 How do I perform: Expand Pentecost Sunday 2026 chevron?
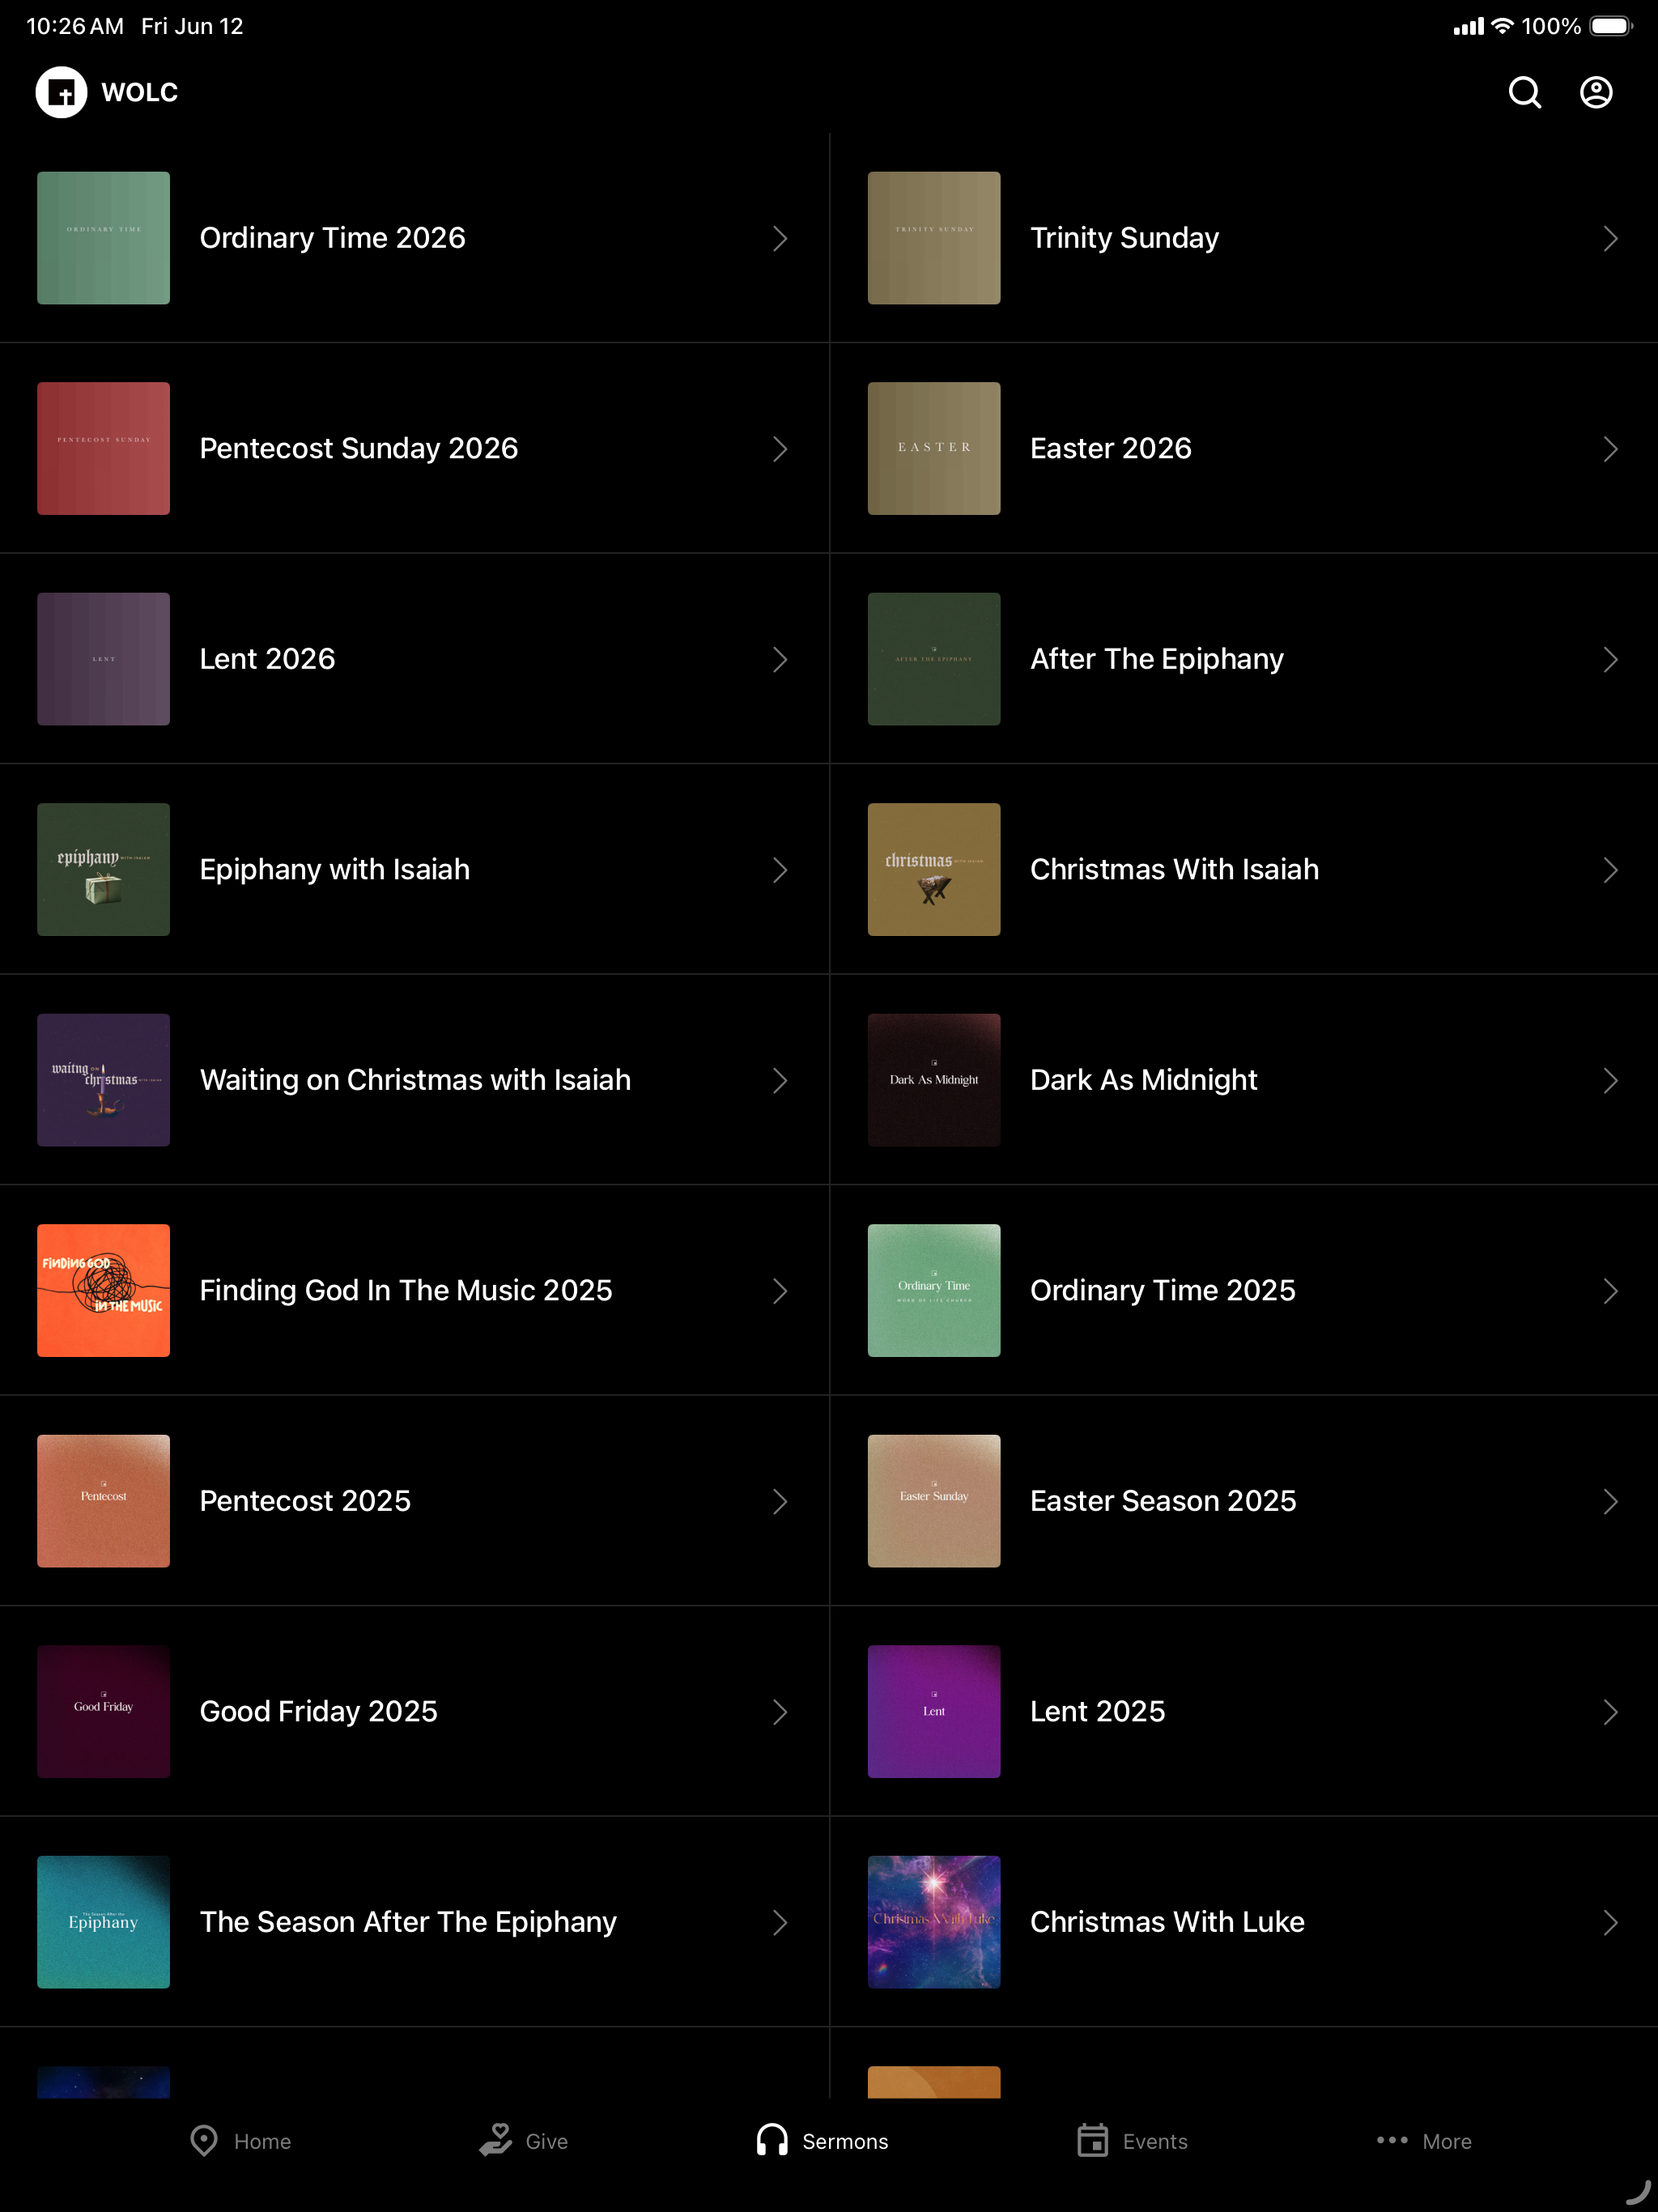tap(780, 449)
